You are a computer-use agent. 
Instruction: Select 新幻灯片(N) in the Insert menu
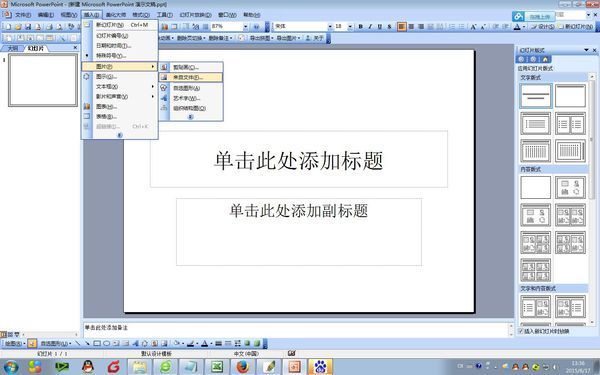point(120,25)
